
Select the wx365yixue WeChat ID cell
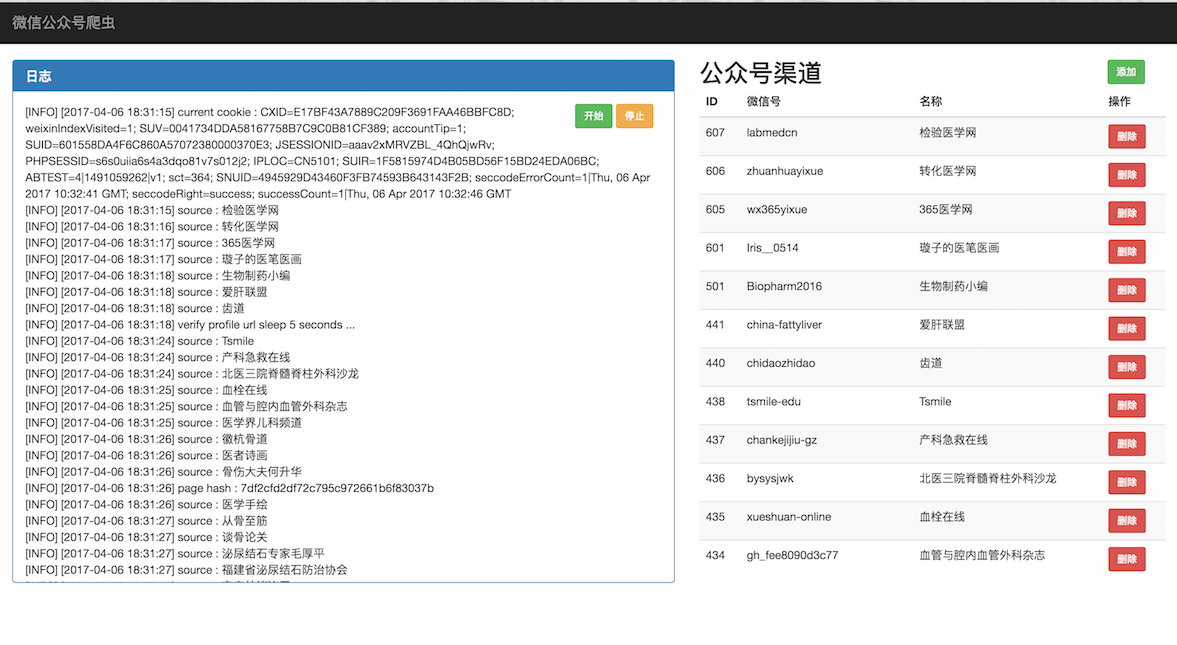(777, 209)
